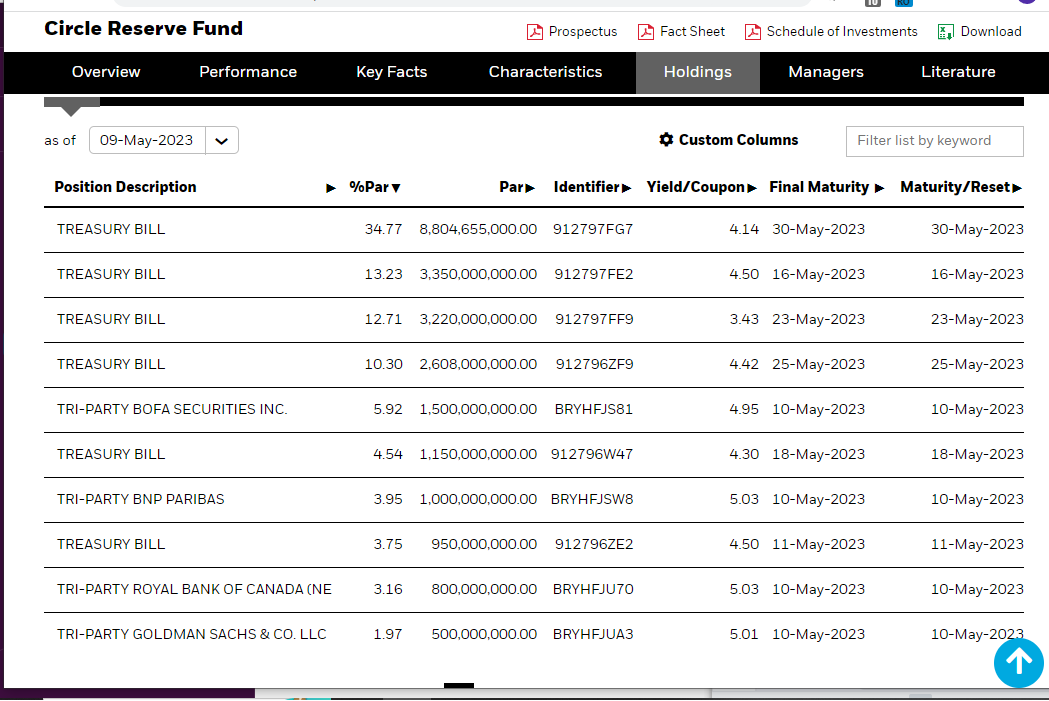Screen dimensions: 1049x701
Task: Select the Holdings tab
Action: (698, 72)
